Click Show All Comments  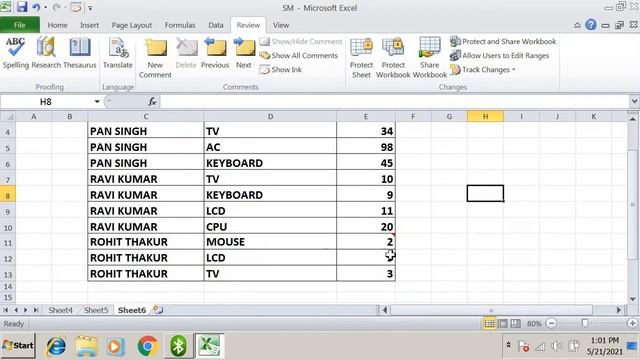click(x=299, y=56)
